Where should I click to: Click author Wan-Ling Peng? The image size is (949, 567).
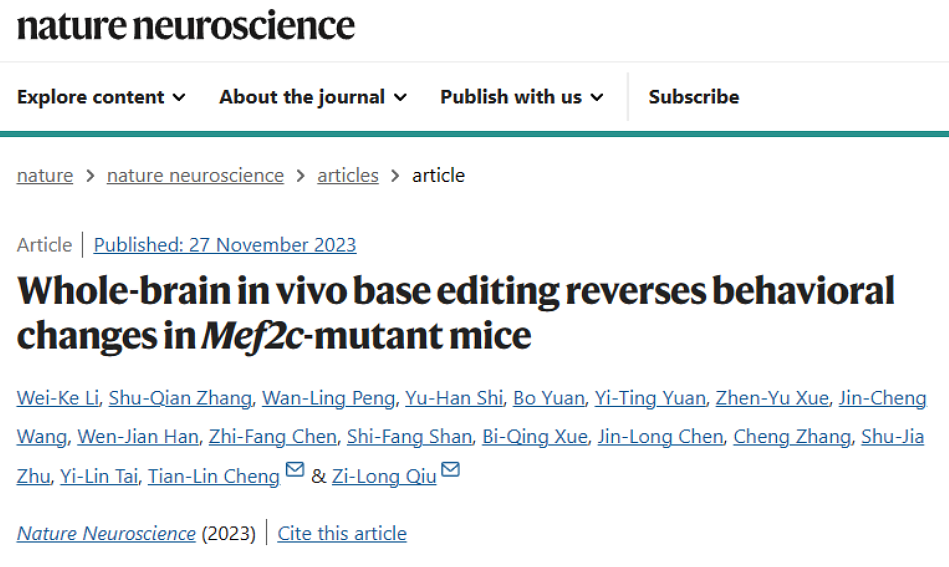pyautogui.click(x=328, y=398)
